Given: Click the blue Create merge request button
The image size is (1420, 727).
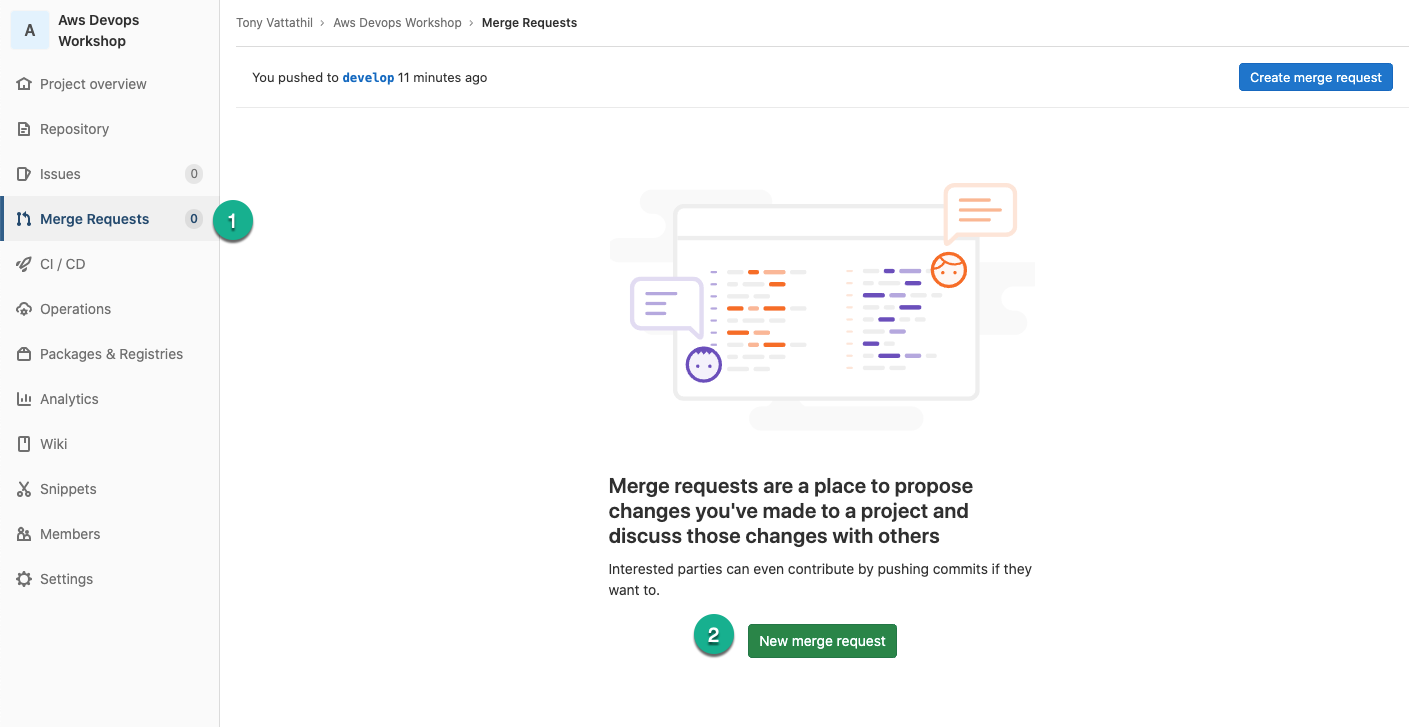Looking at the screenshot, I should [1316, 77].
